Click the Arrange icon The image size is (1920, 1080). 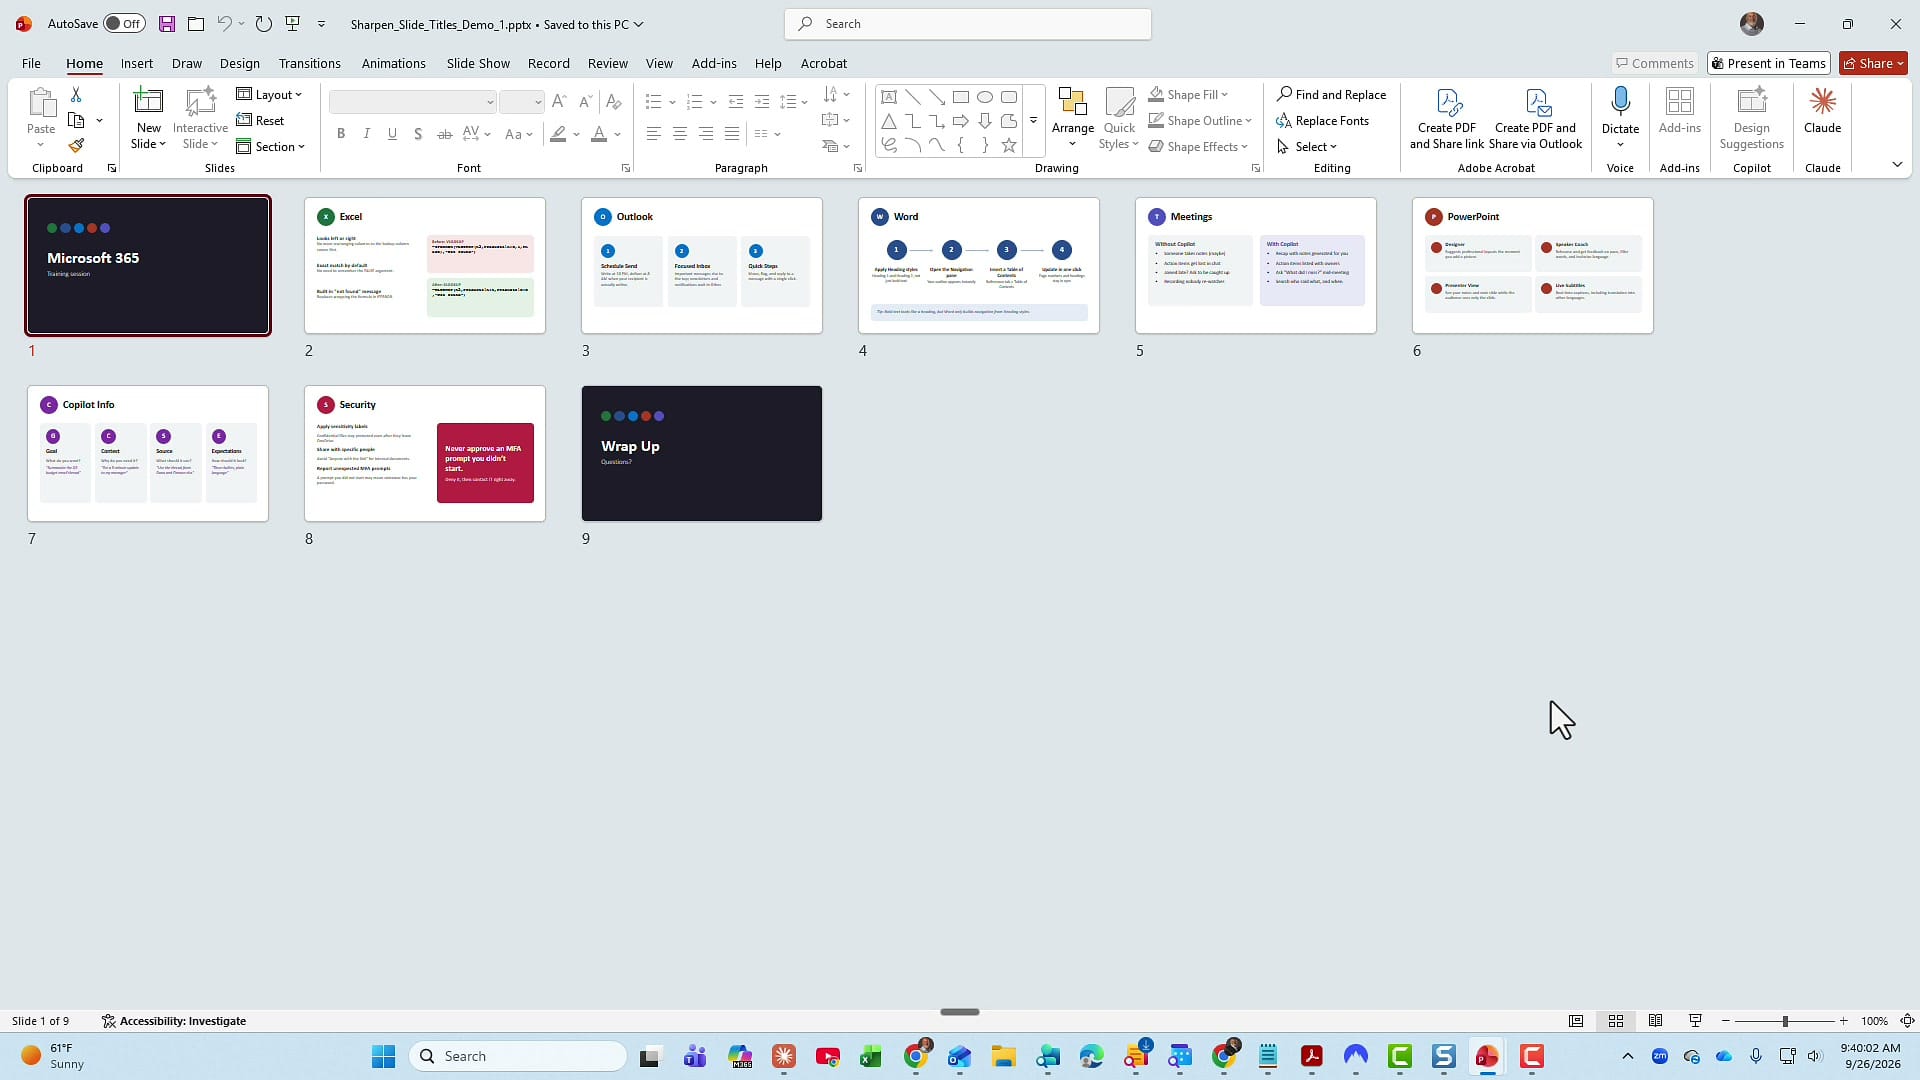tap(1073, 103)
